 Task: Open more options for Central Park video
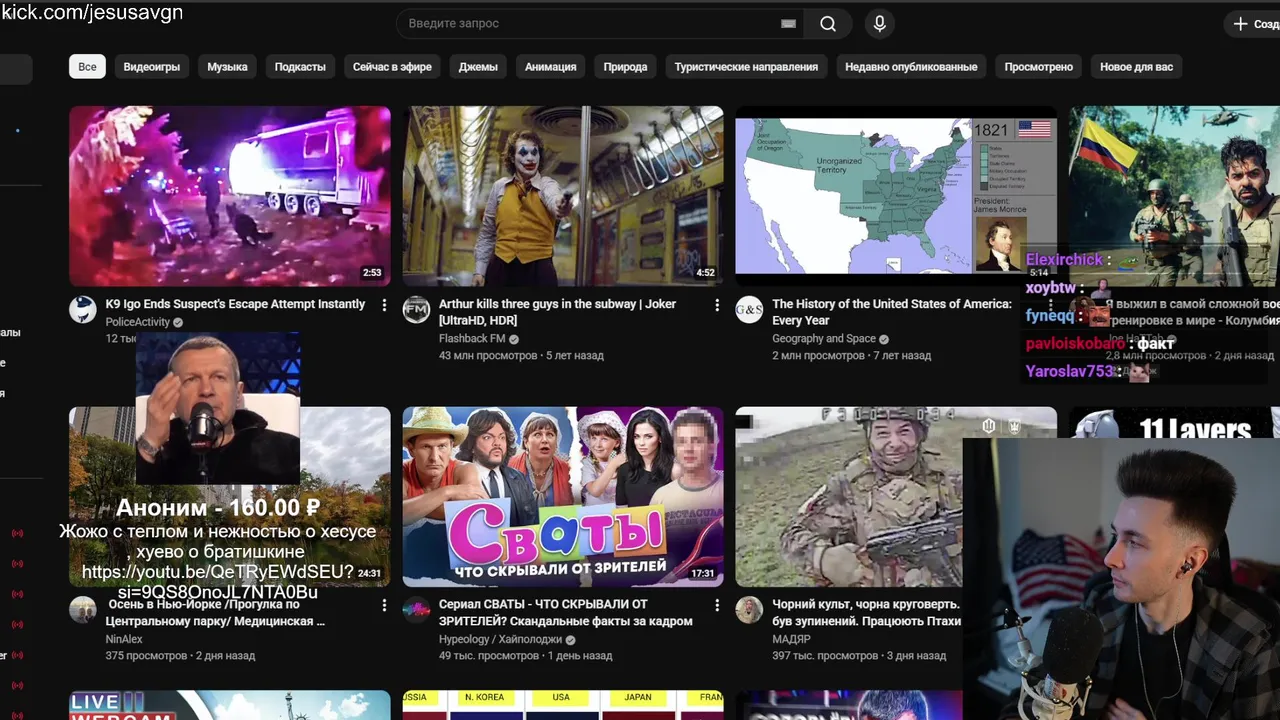(384, 605)
